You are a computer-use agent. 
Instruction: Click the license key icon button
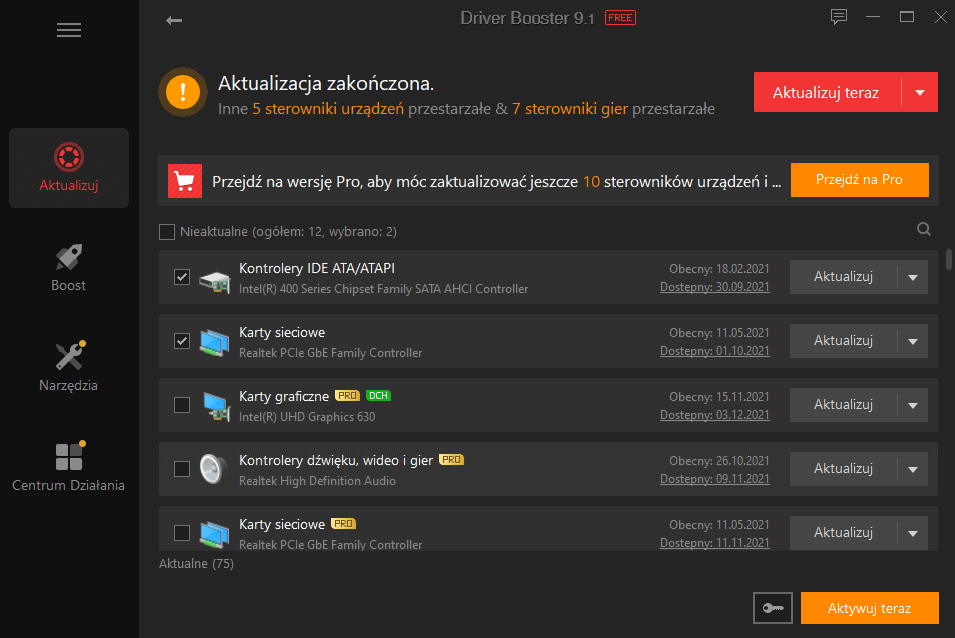[x=773, y=608]
